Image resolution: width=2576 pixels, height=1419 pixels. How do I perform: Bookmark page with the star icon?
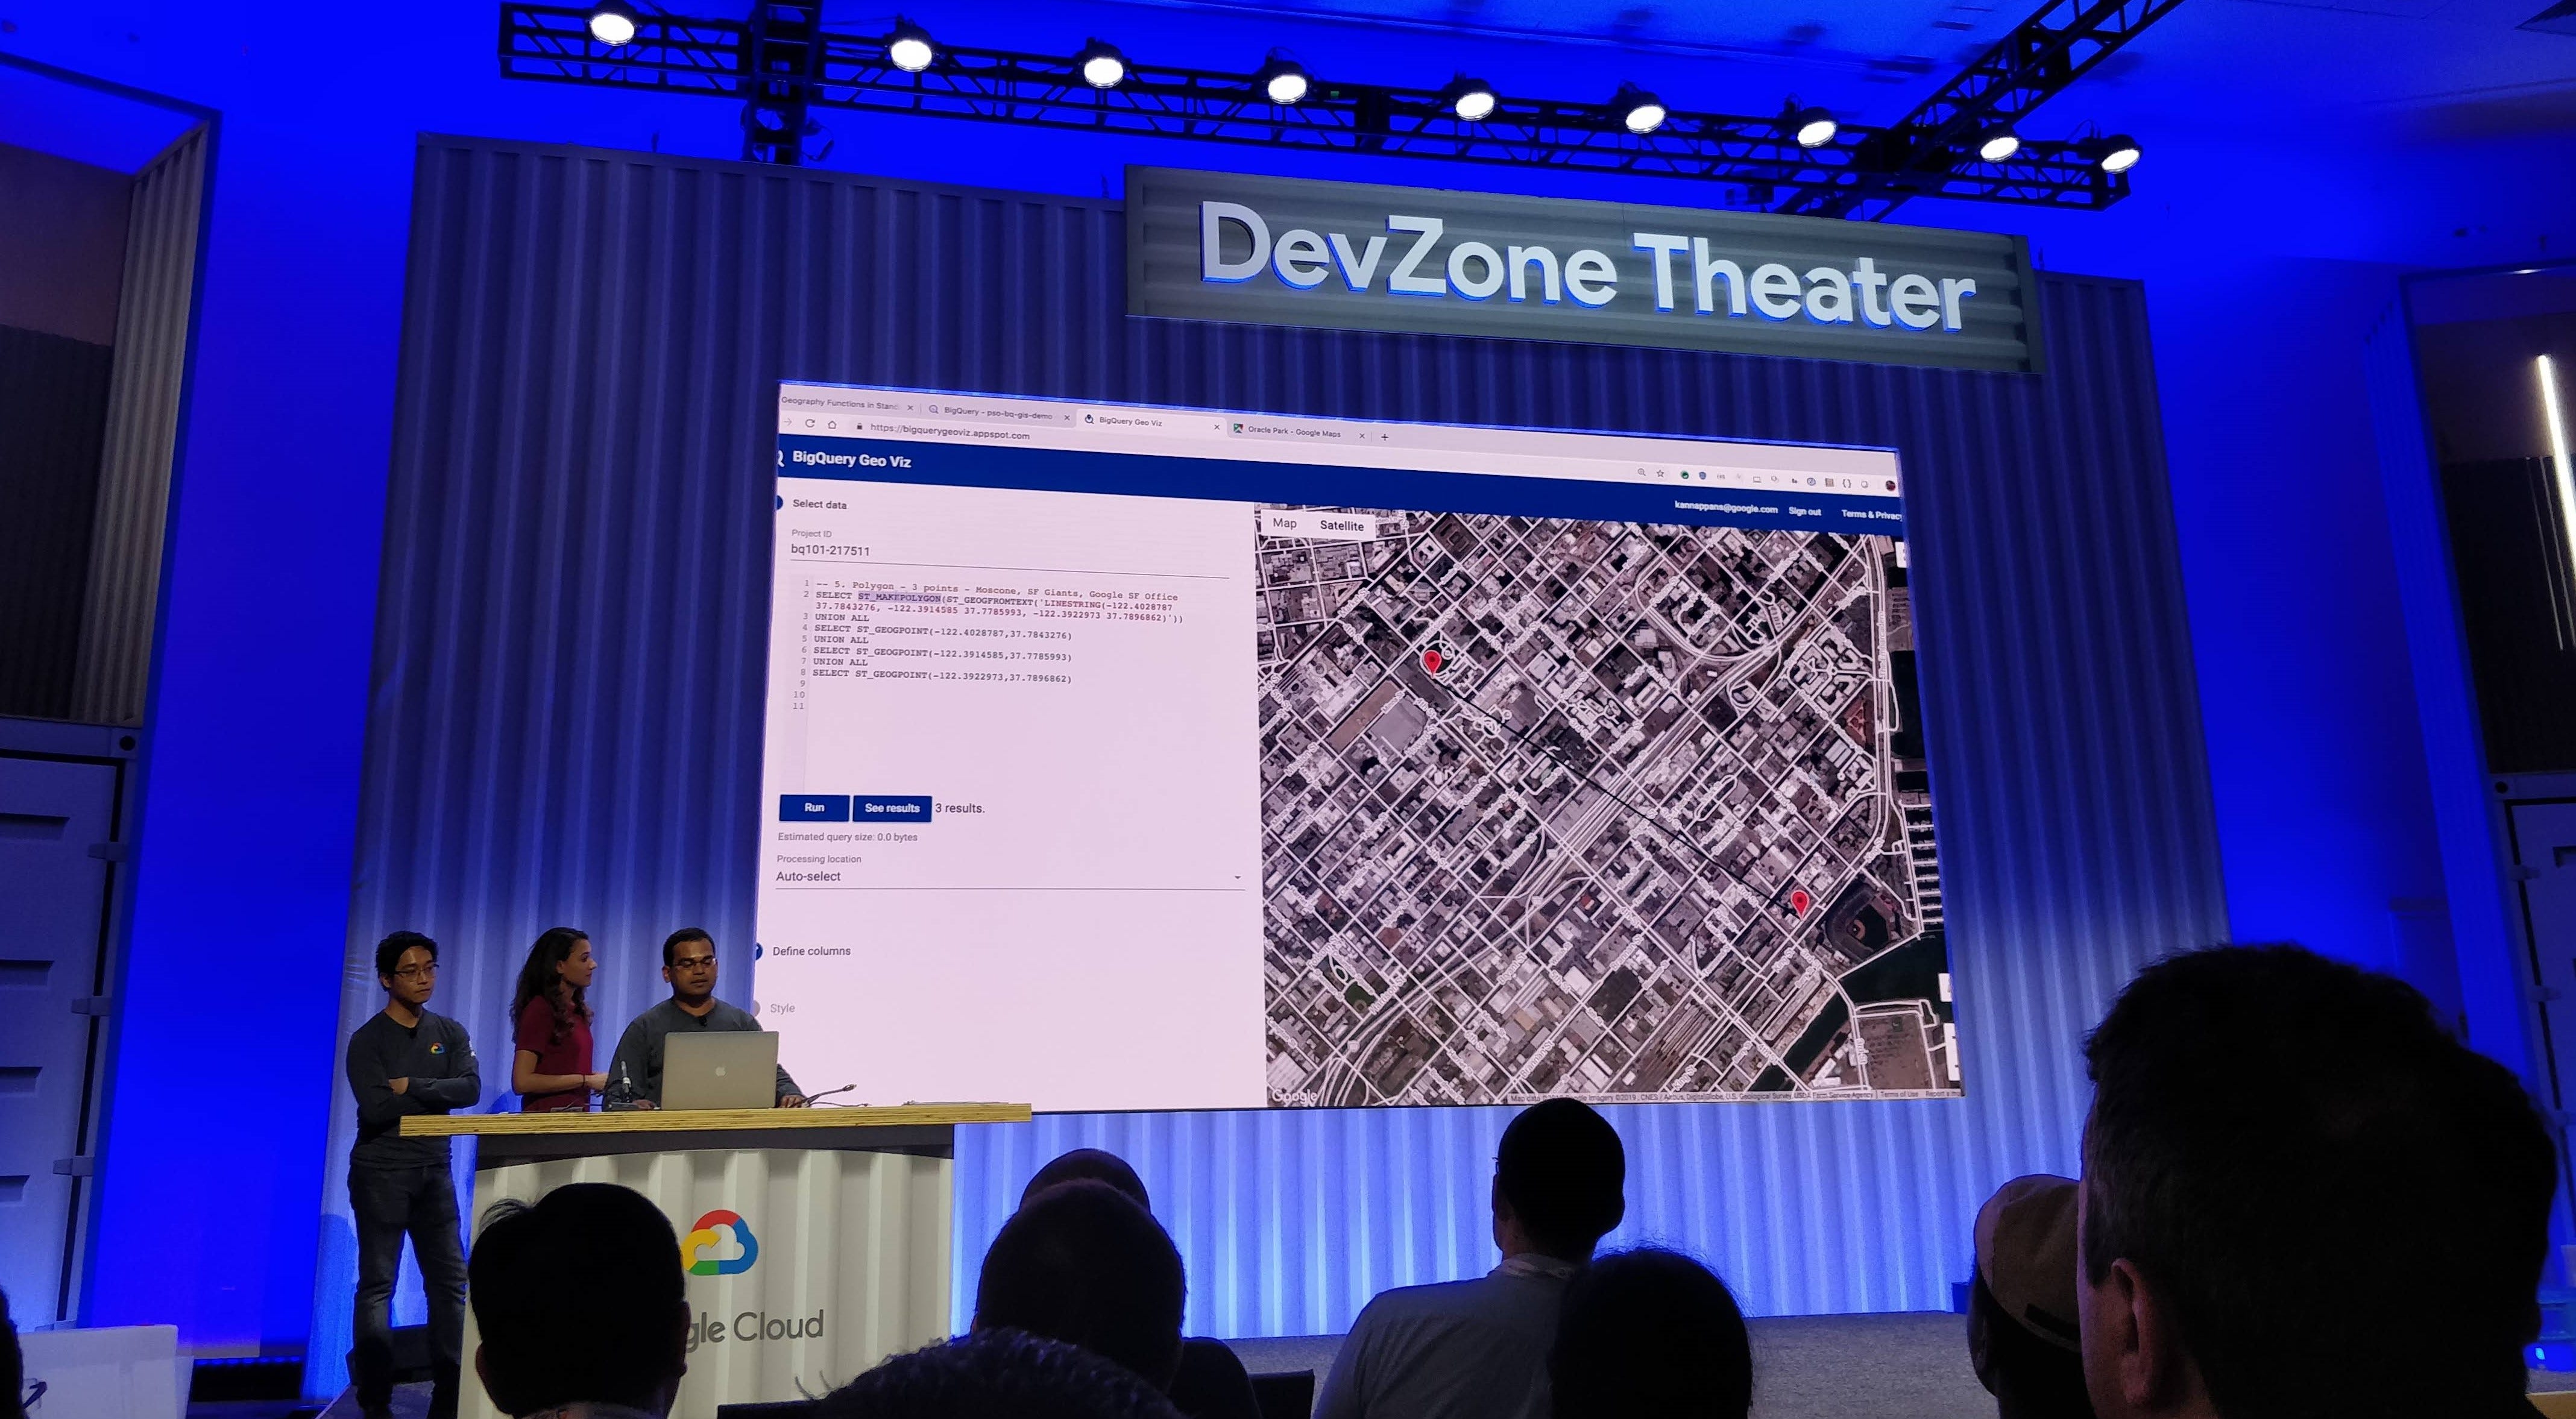pos(1660,473)
